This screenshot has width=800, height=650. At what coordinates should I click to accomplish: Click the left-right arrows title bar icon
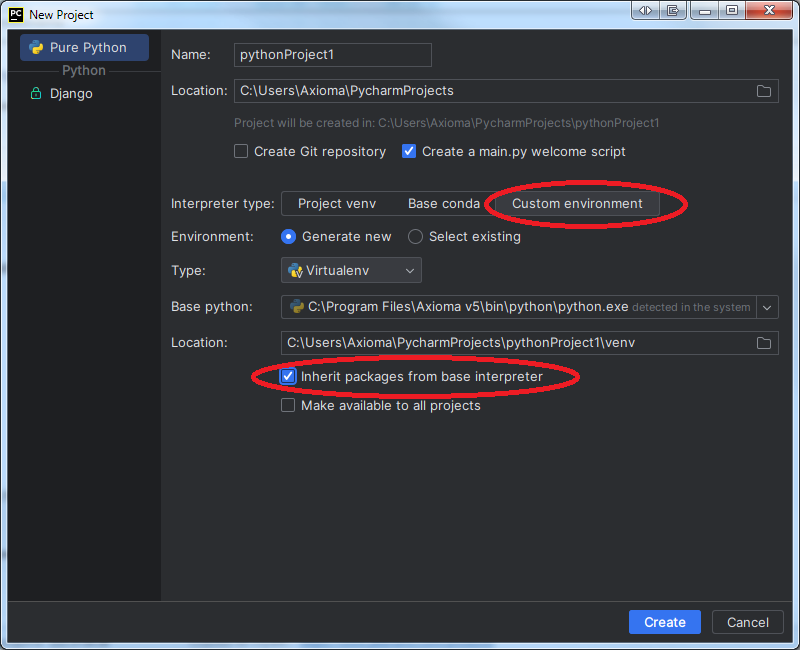645,10
